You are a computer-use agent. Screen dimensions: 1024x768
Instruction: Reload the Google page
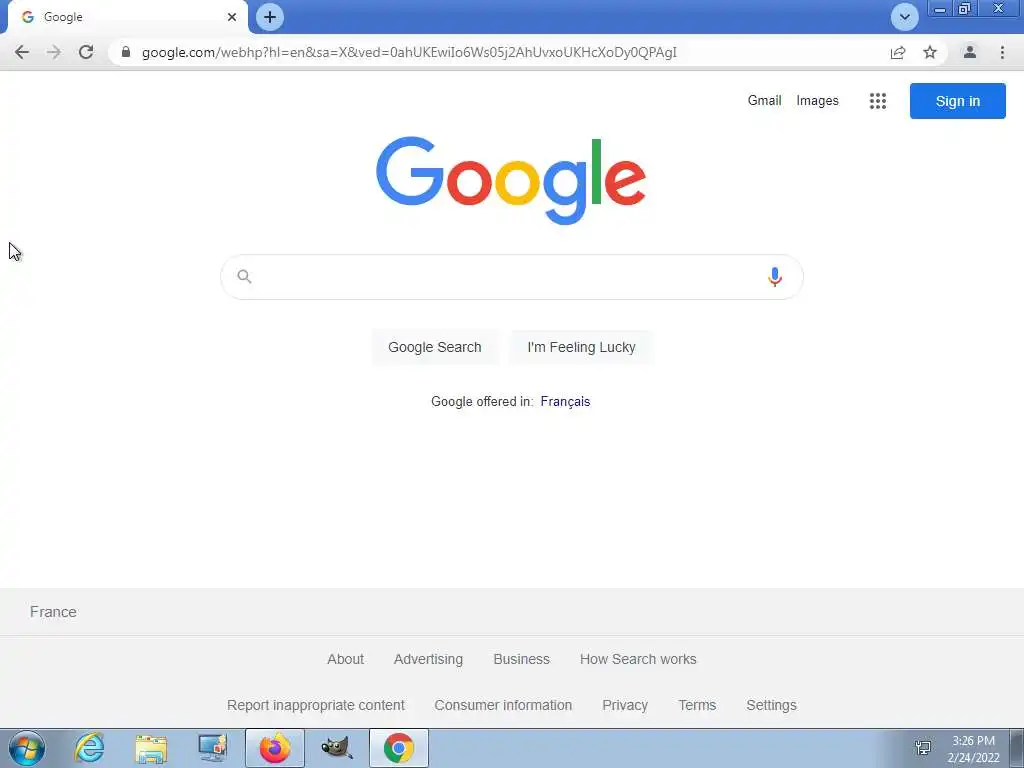click(86, 52)
